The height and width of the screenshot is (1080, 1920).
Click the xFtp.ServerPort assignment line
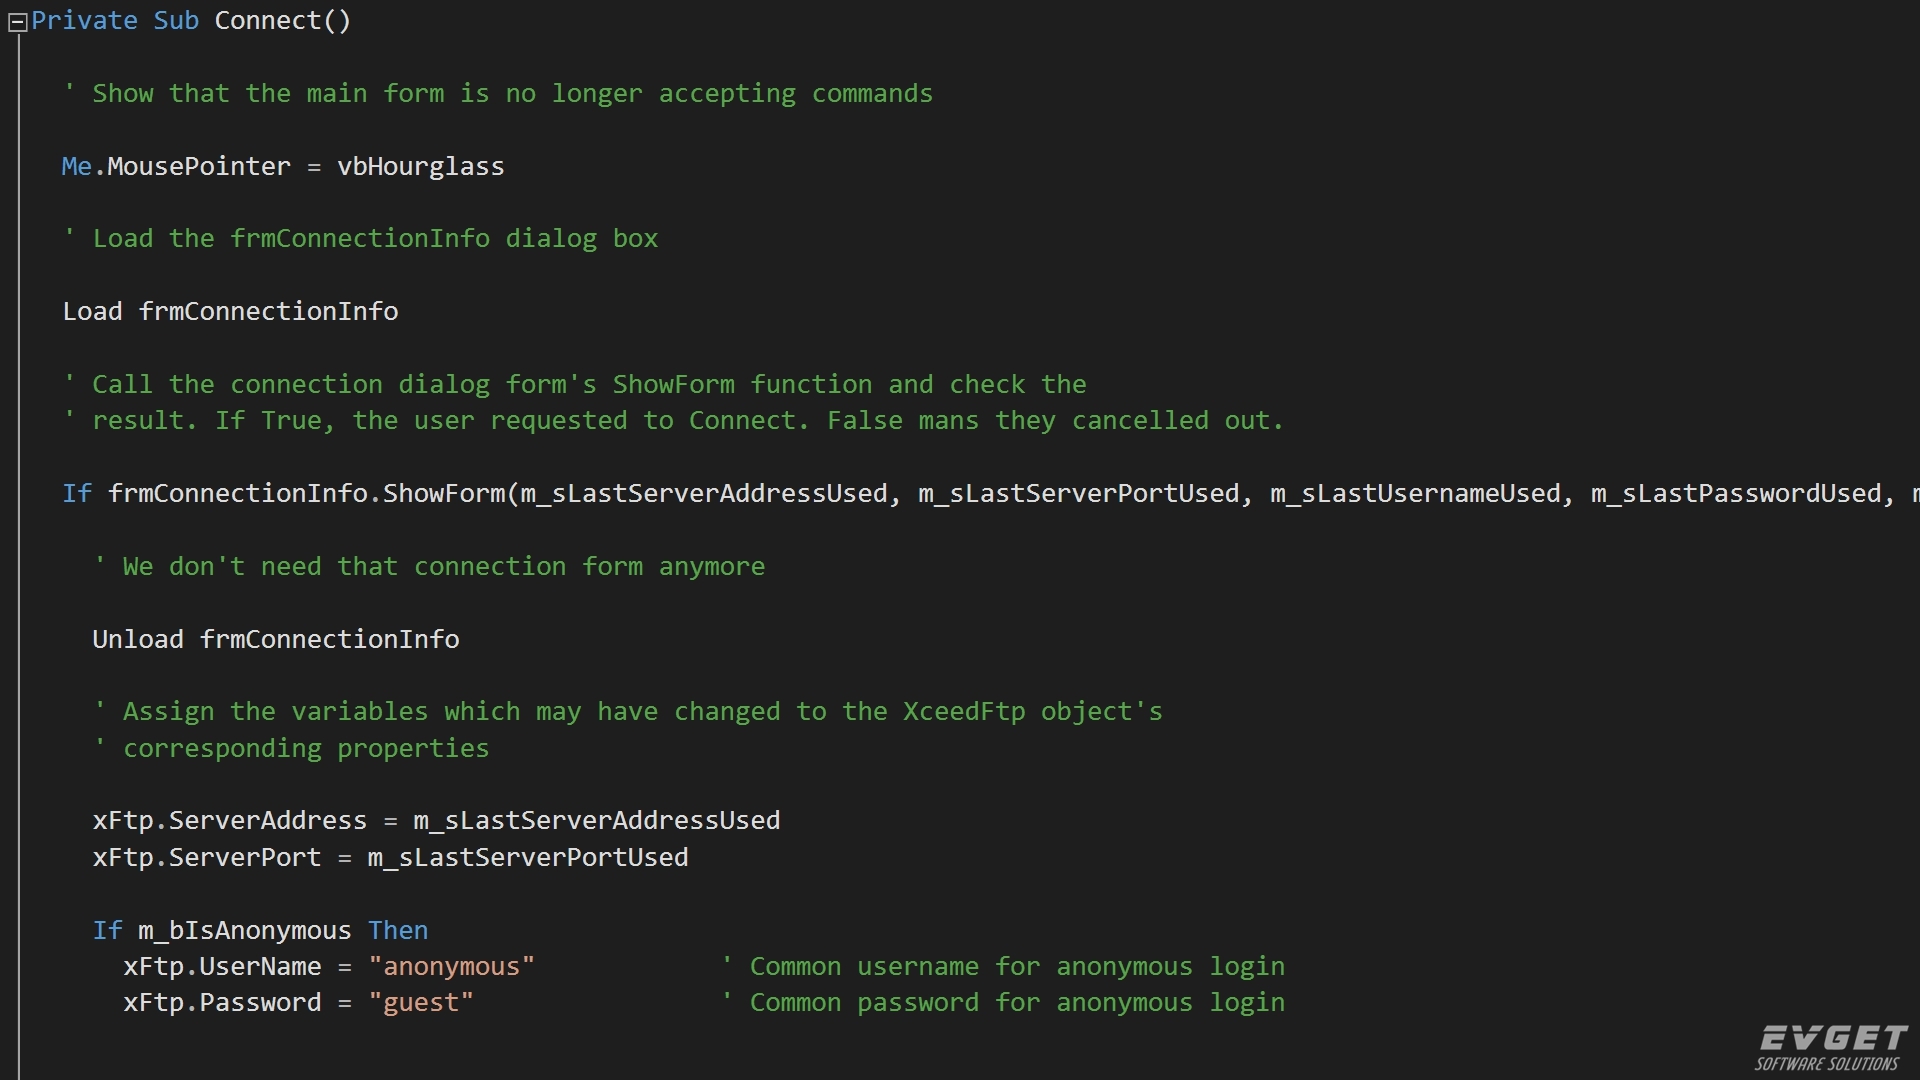coord(390,857)
